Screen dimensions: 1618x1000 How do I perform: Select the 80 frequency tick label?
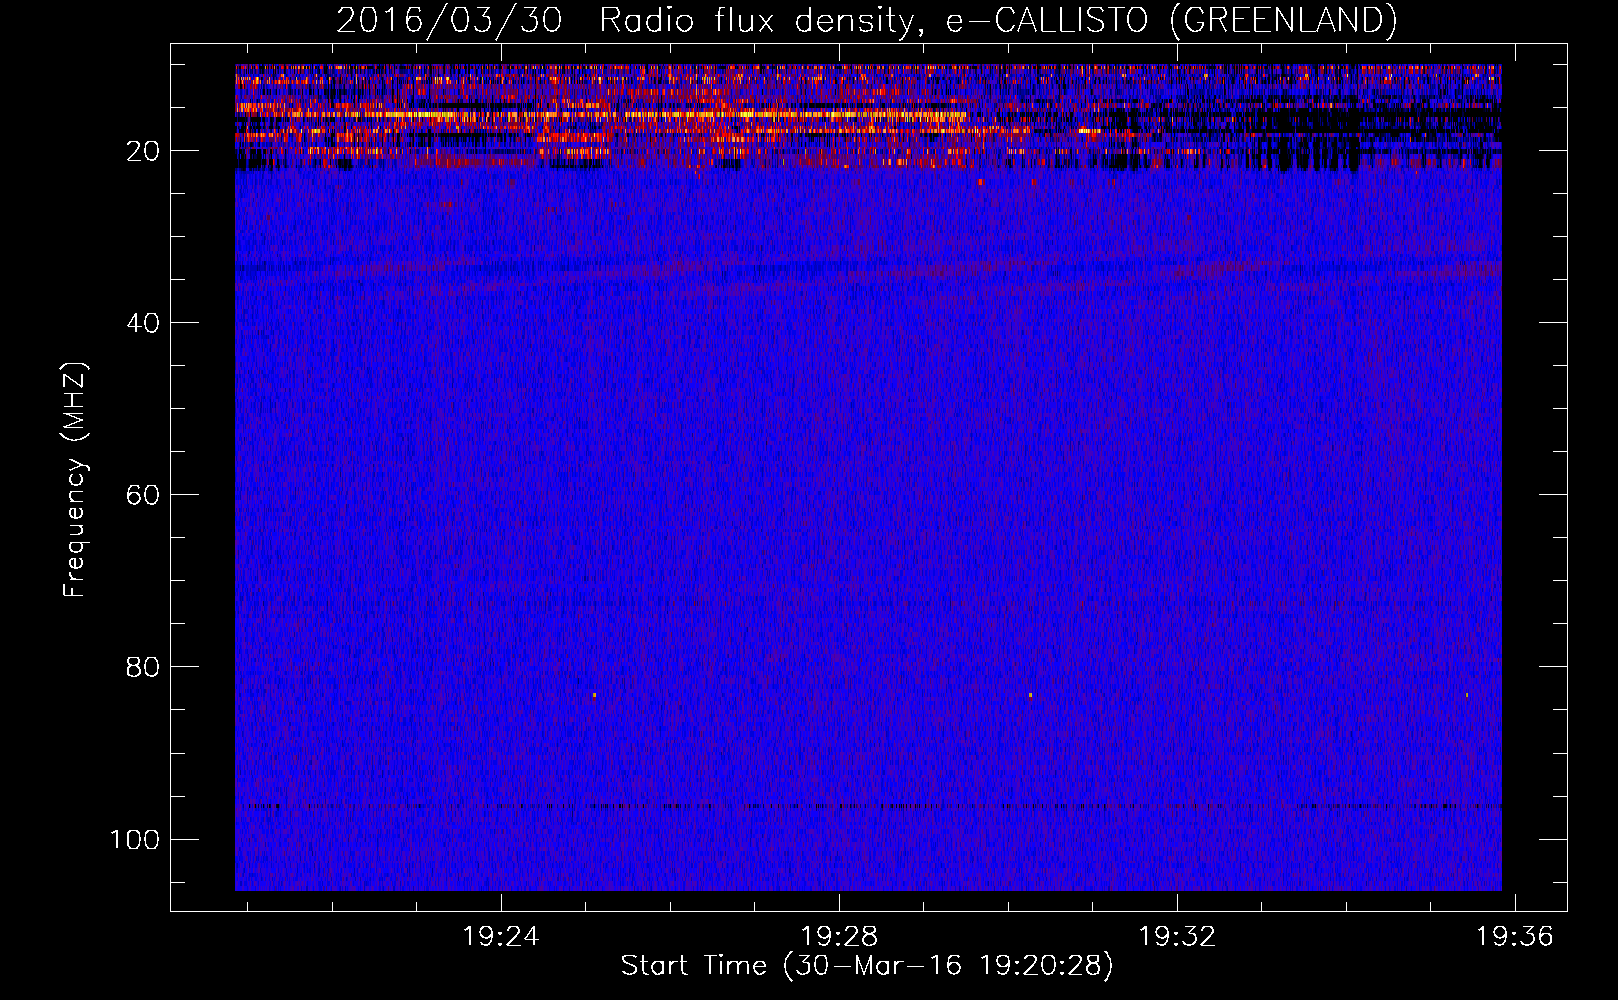tap(143, 667)
